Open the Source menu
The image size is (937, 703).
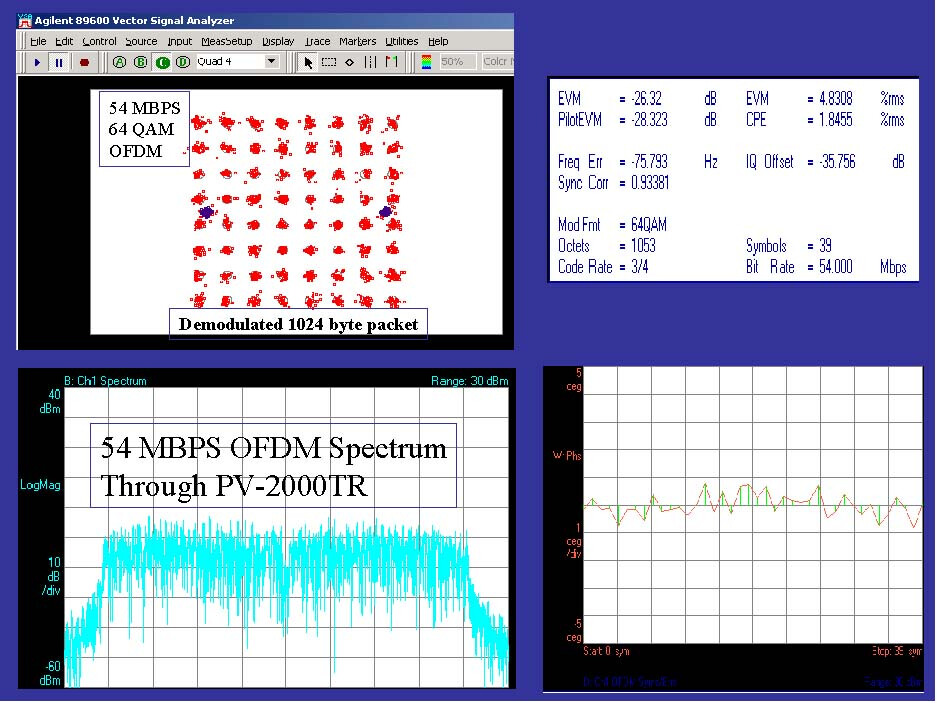pyautogui.click(x=141, y=41)
